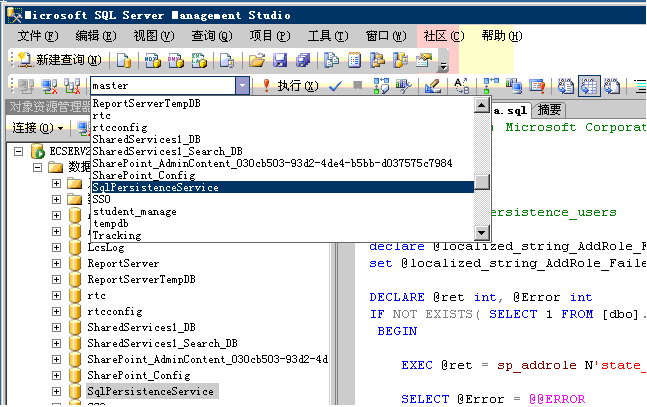Display the Estimated Execution Plan
The image size is (647, 407).
(381, 86)
